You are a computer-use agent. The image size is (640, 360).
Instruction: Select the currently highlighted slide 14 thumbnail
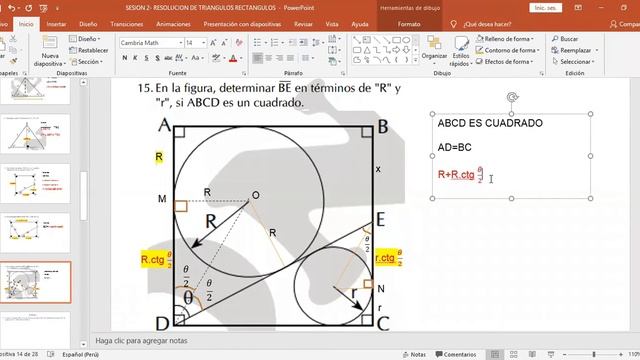point(36,282)
